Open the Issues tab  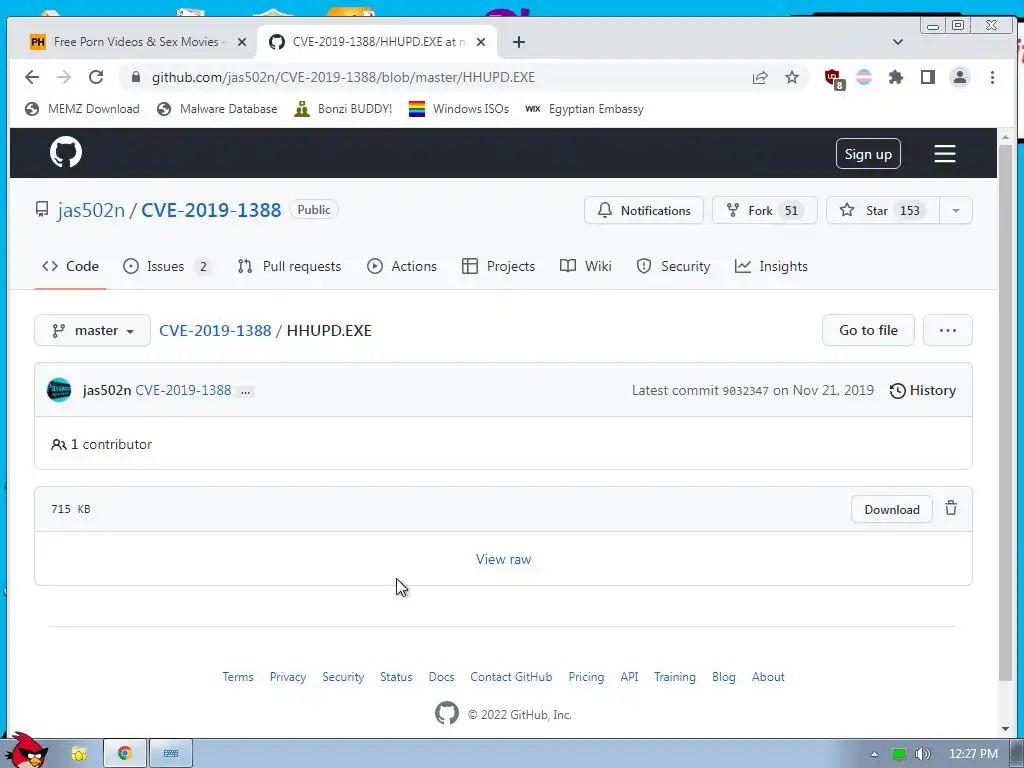click(167, 266)
